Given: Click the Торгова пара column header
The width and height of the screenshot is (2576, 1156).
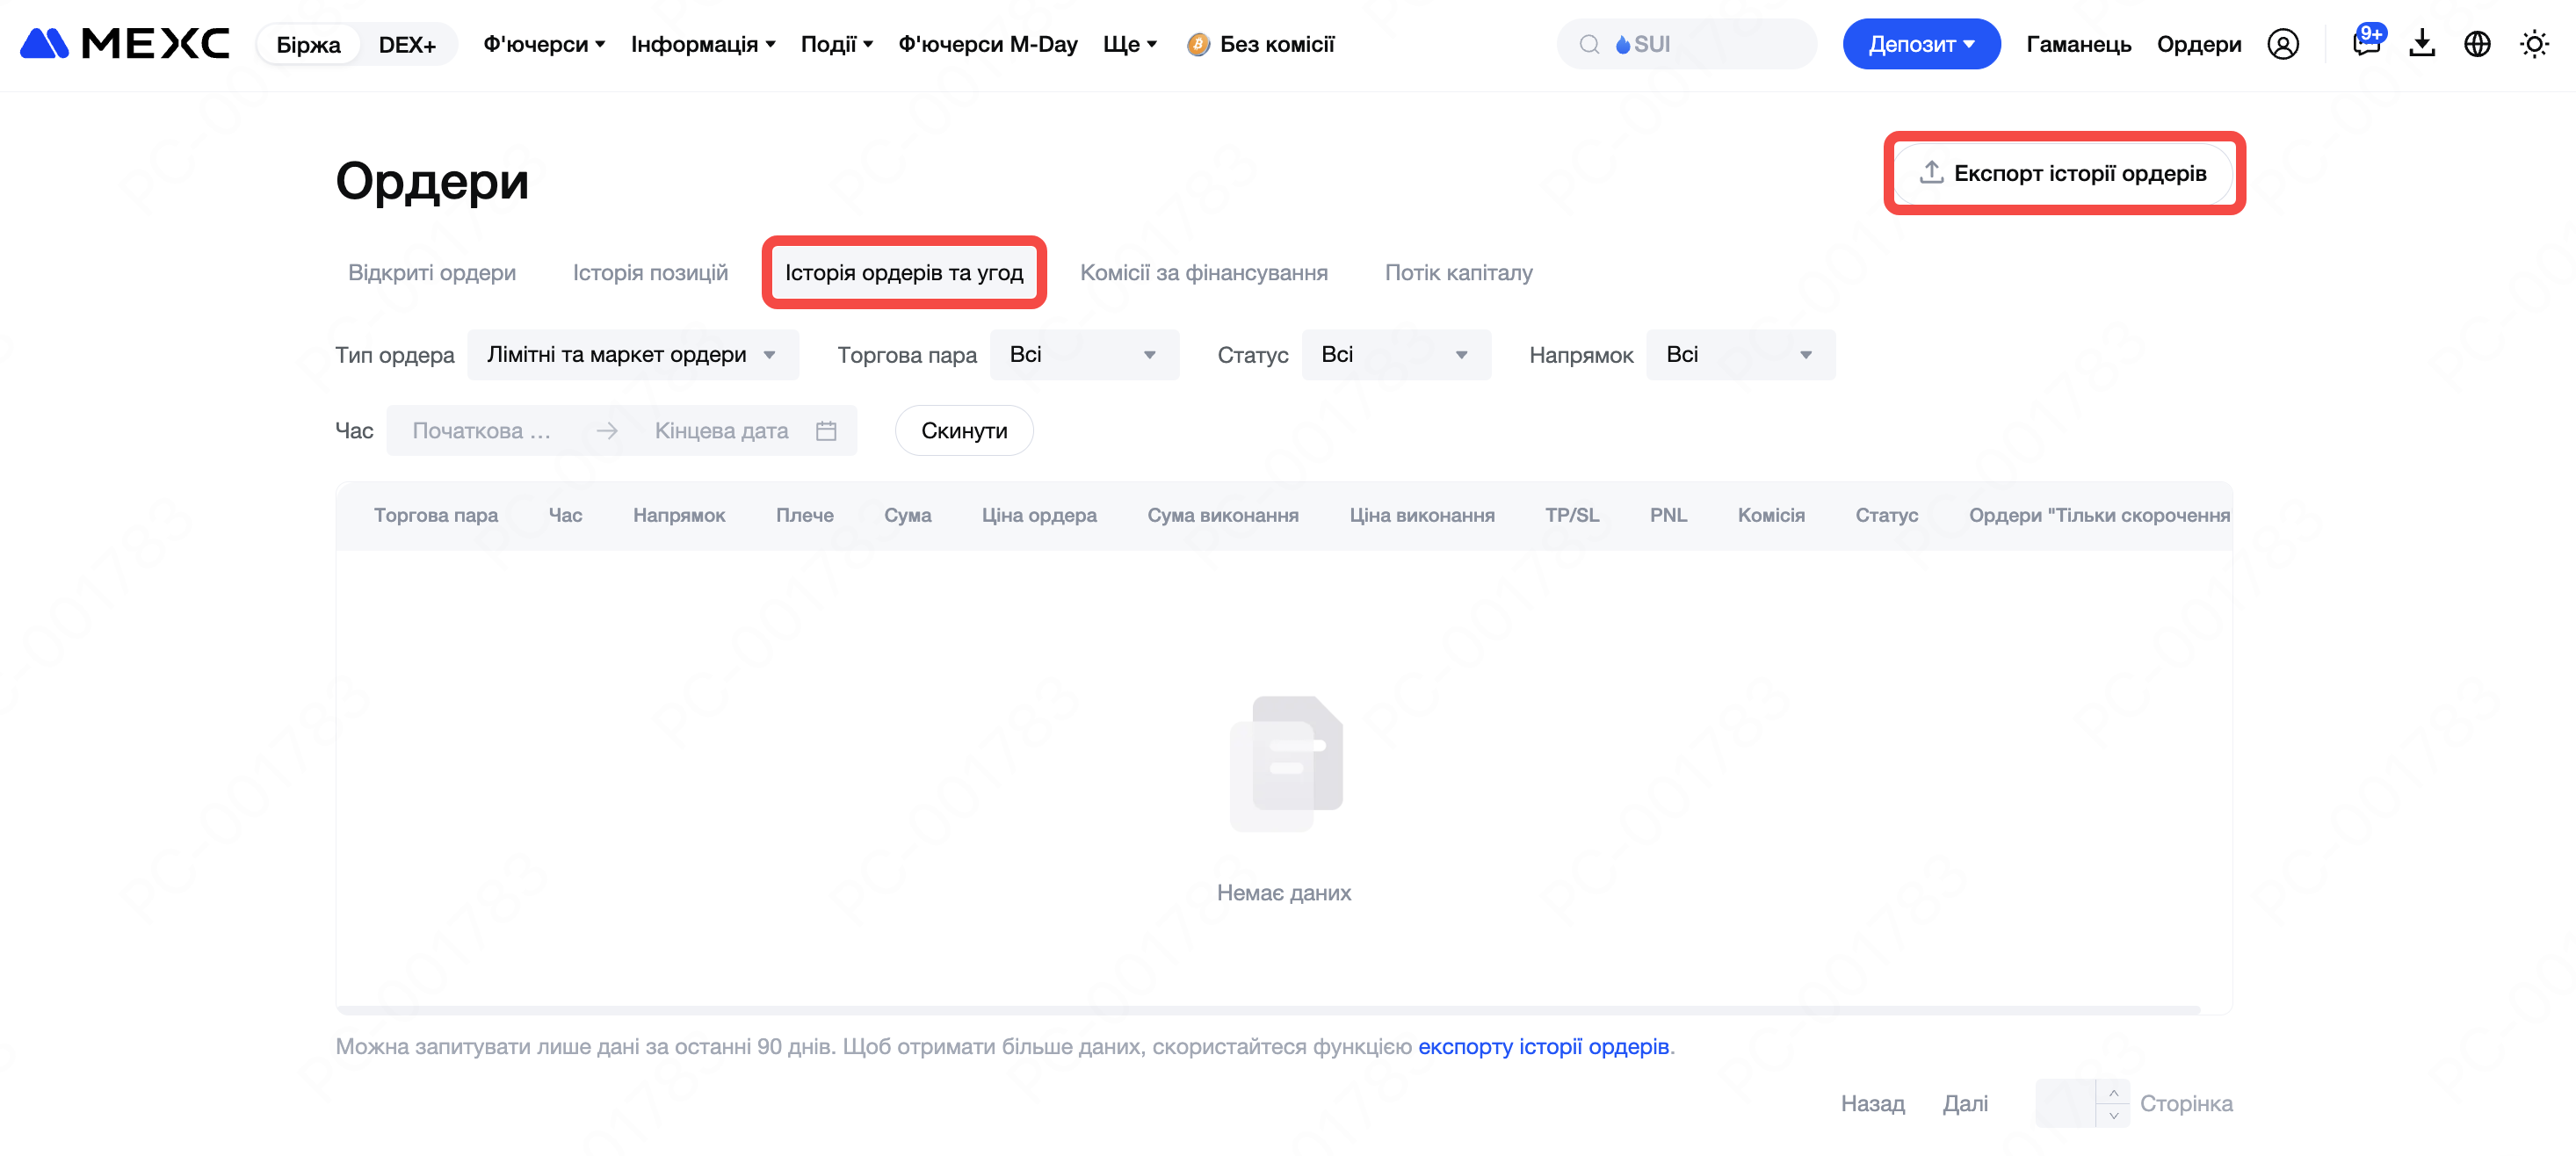Looking at the screenshot, I should click(x=435, y=516).
